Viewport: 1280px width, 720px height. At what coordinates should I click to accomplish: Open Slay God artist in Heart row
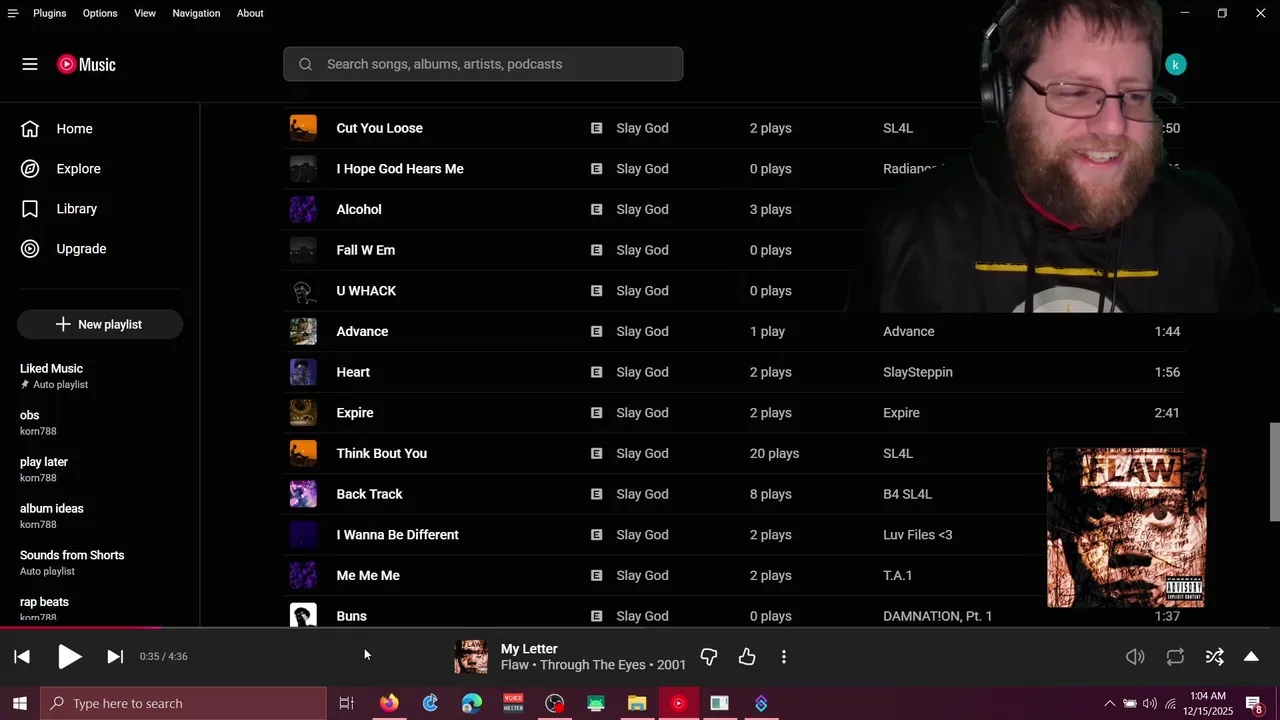tap(642, 372)
